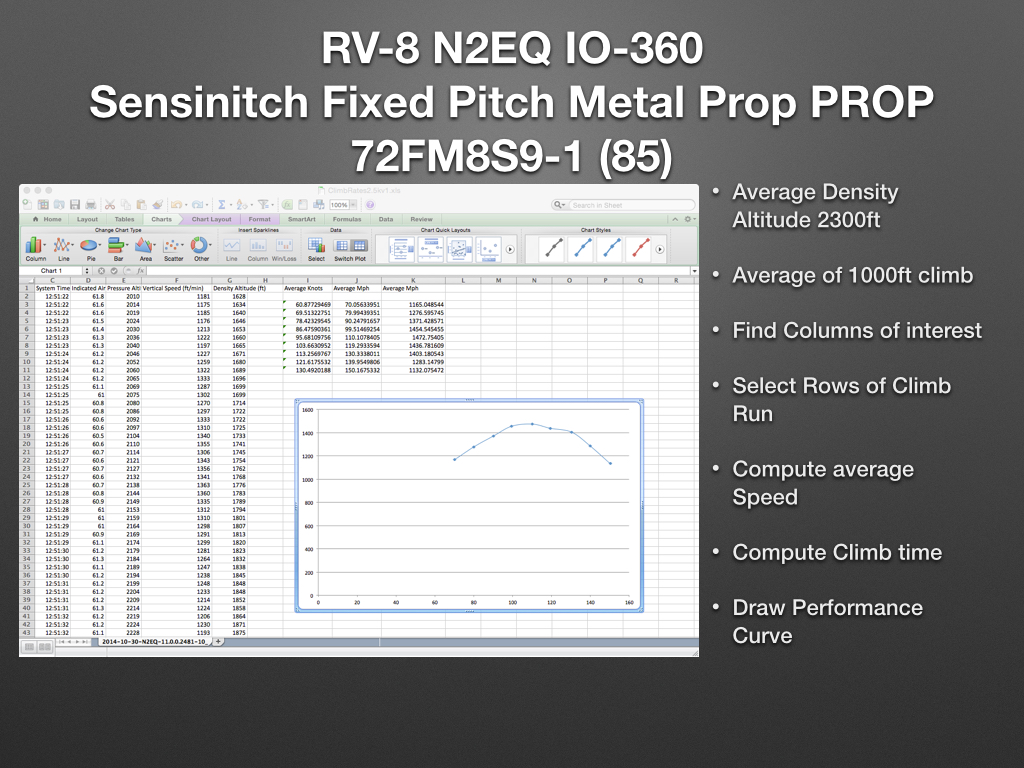The width and height of the screenshot is (1024, 768).
Task: Pick the Scatter chart type icon
Action: pyautogui.click(x=173, y=246)
